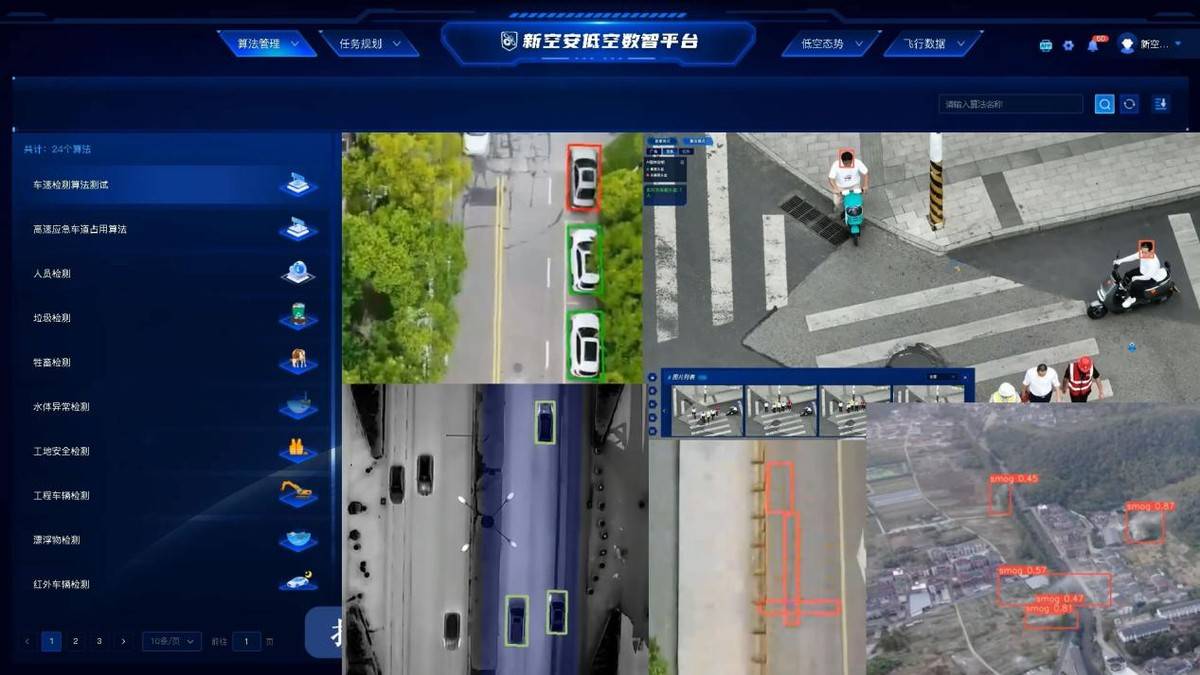This screenshot has height=675, width=1200.
Task: Go to previous page arrow
Action: [27, 641]
